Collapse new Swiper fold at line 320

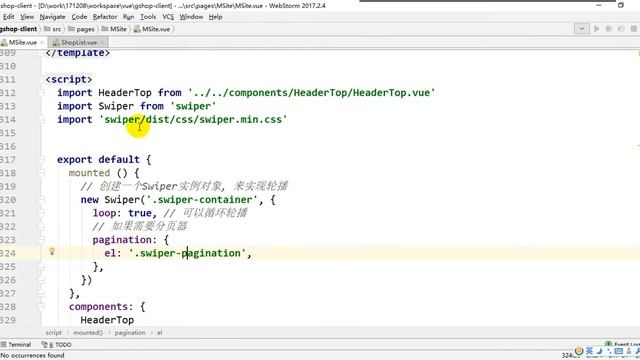[41, 200]
